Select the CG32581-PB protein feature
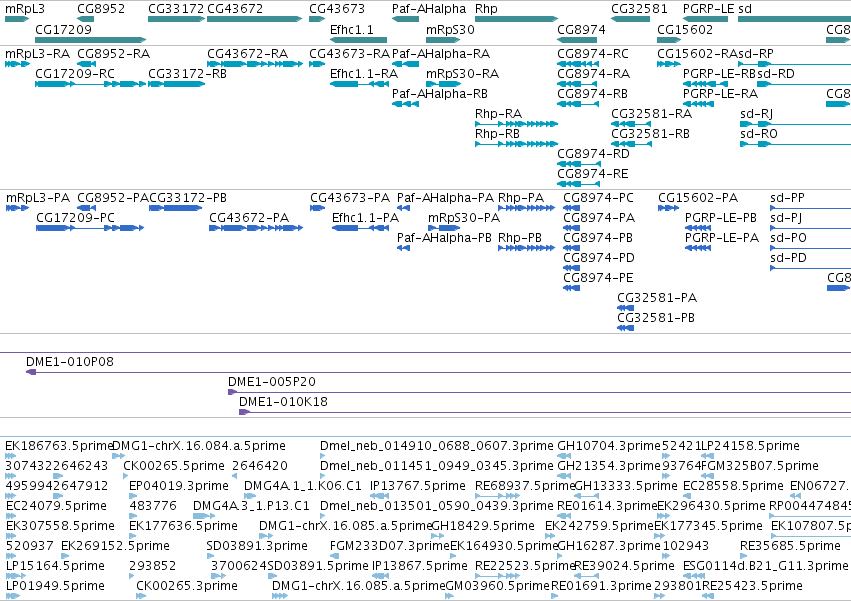Screen dimensions: 851x601 [x=625, y=328]
